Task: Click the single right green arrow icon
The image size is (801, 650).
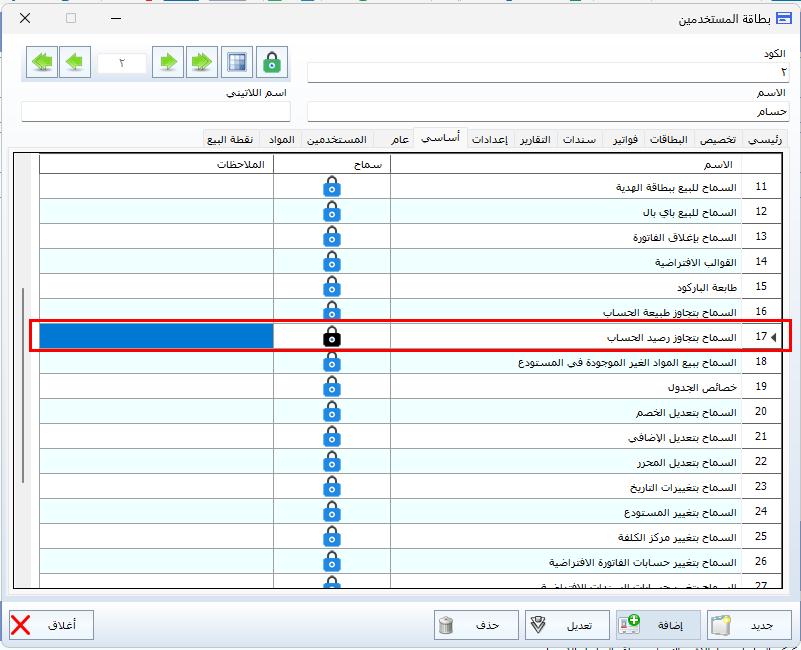Action: tap(169, 62)
